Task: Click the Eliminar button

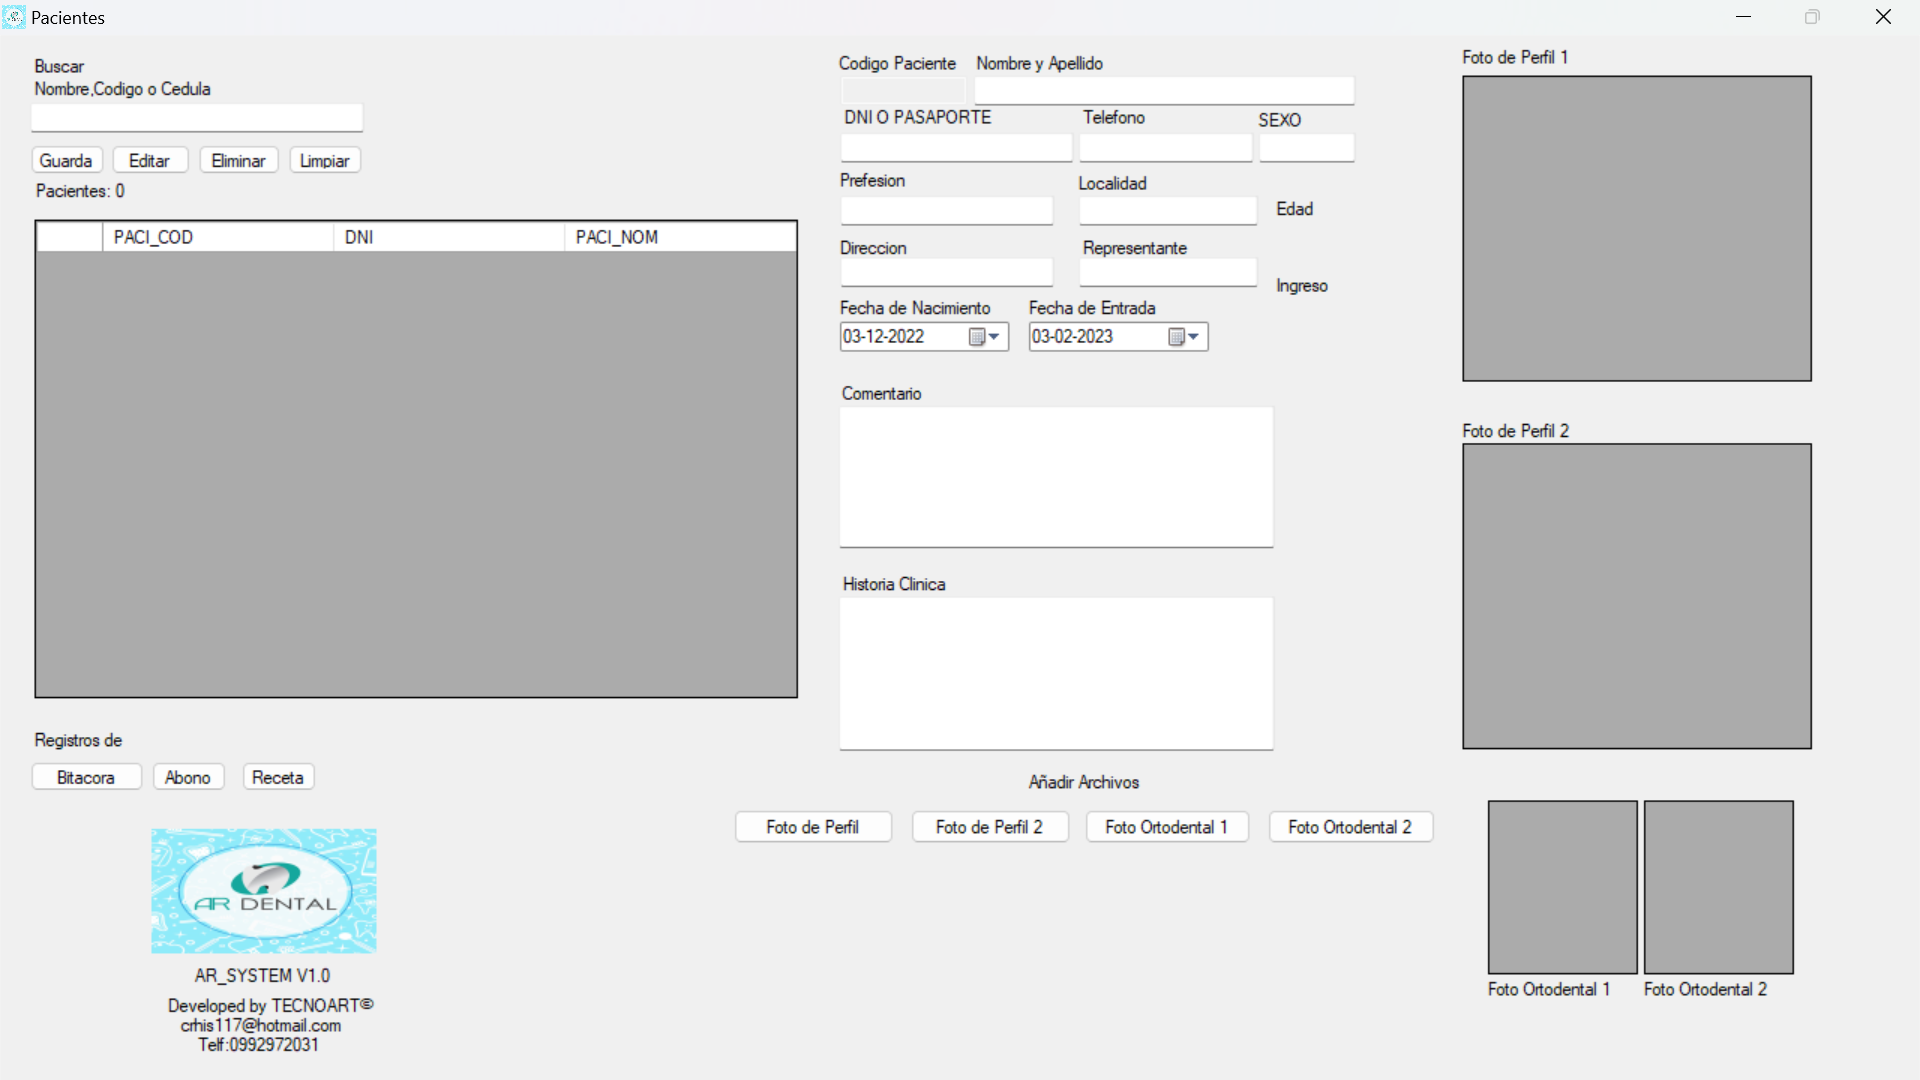Action: coord(238,160)
